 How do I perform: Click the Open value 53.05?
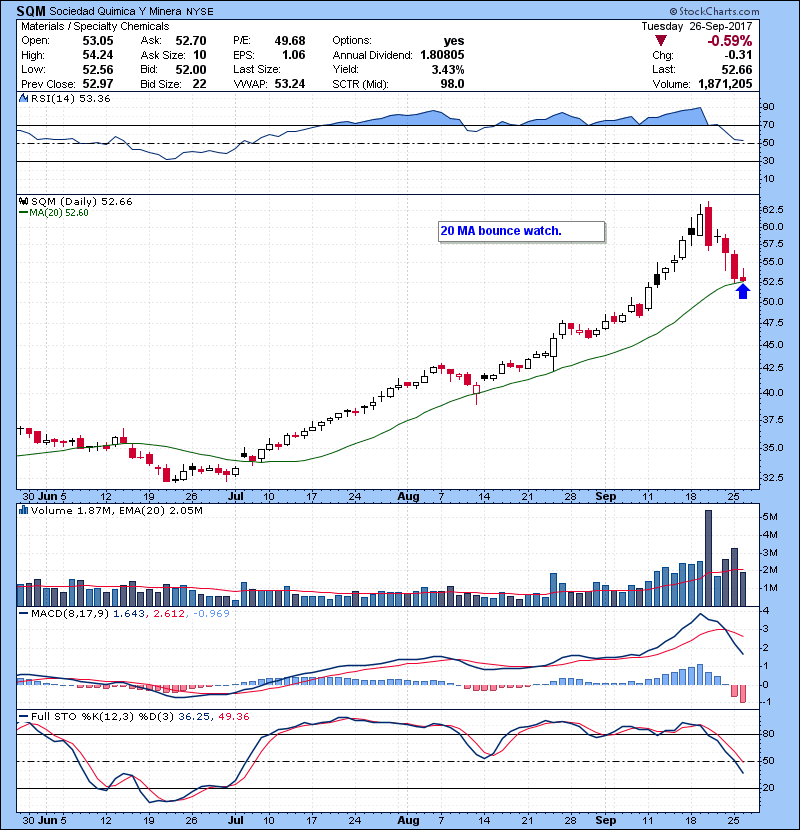pos(97,41)
